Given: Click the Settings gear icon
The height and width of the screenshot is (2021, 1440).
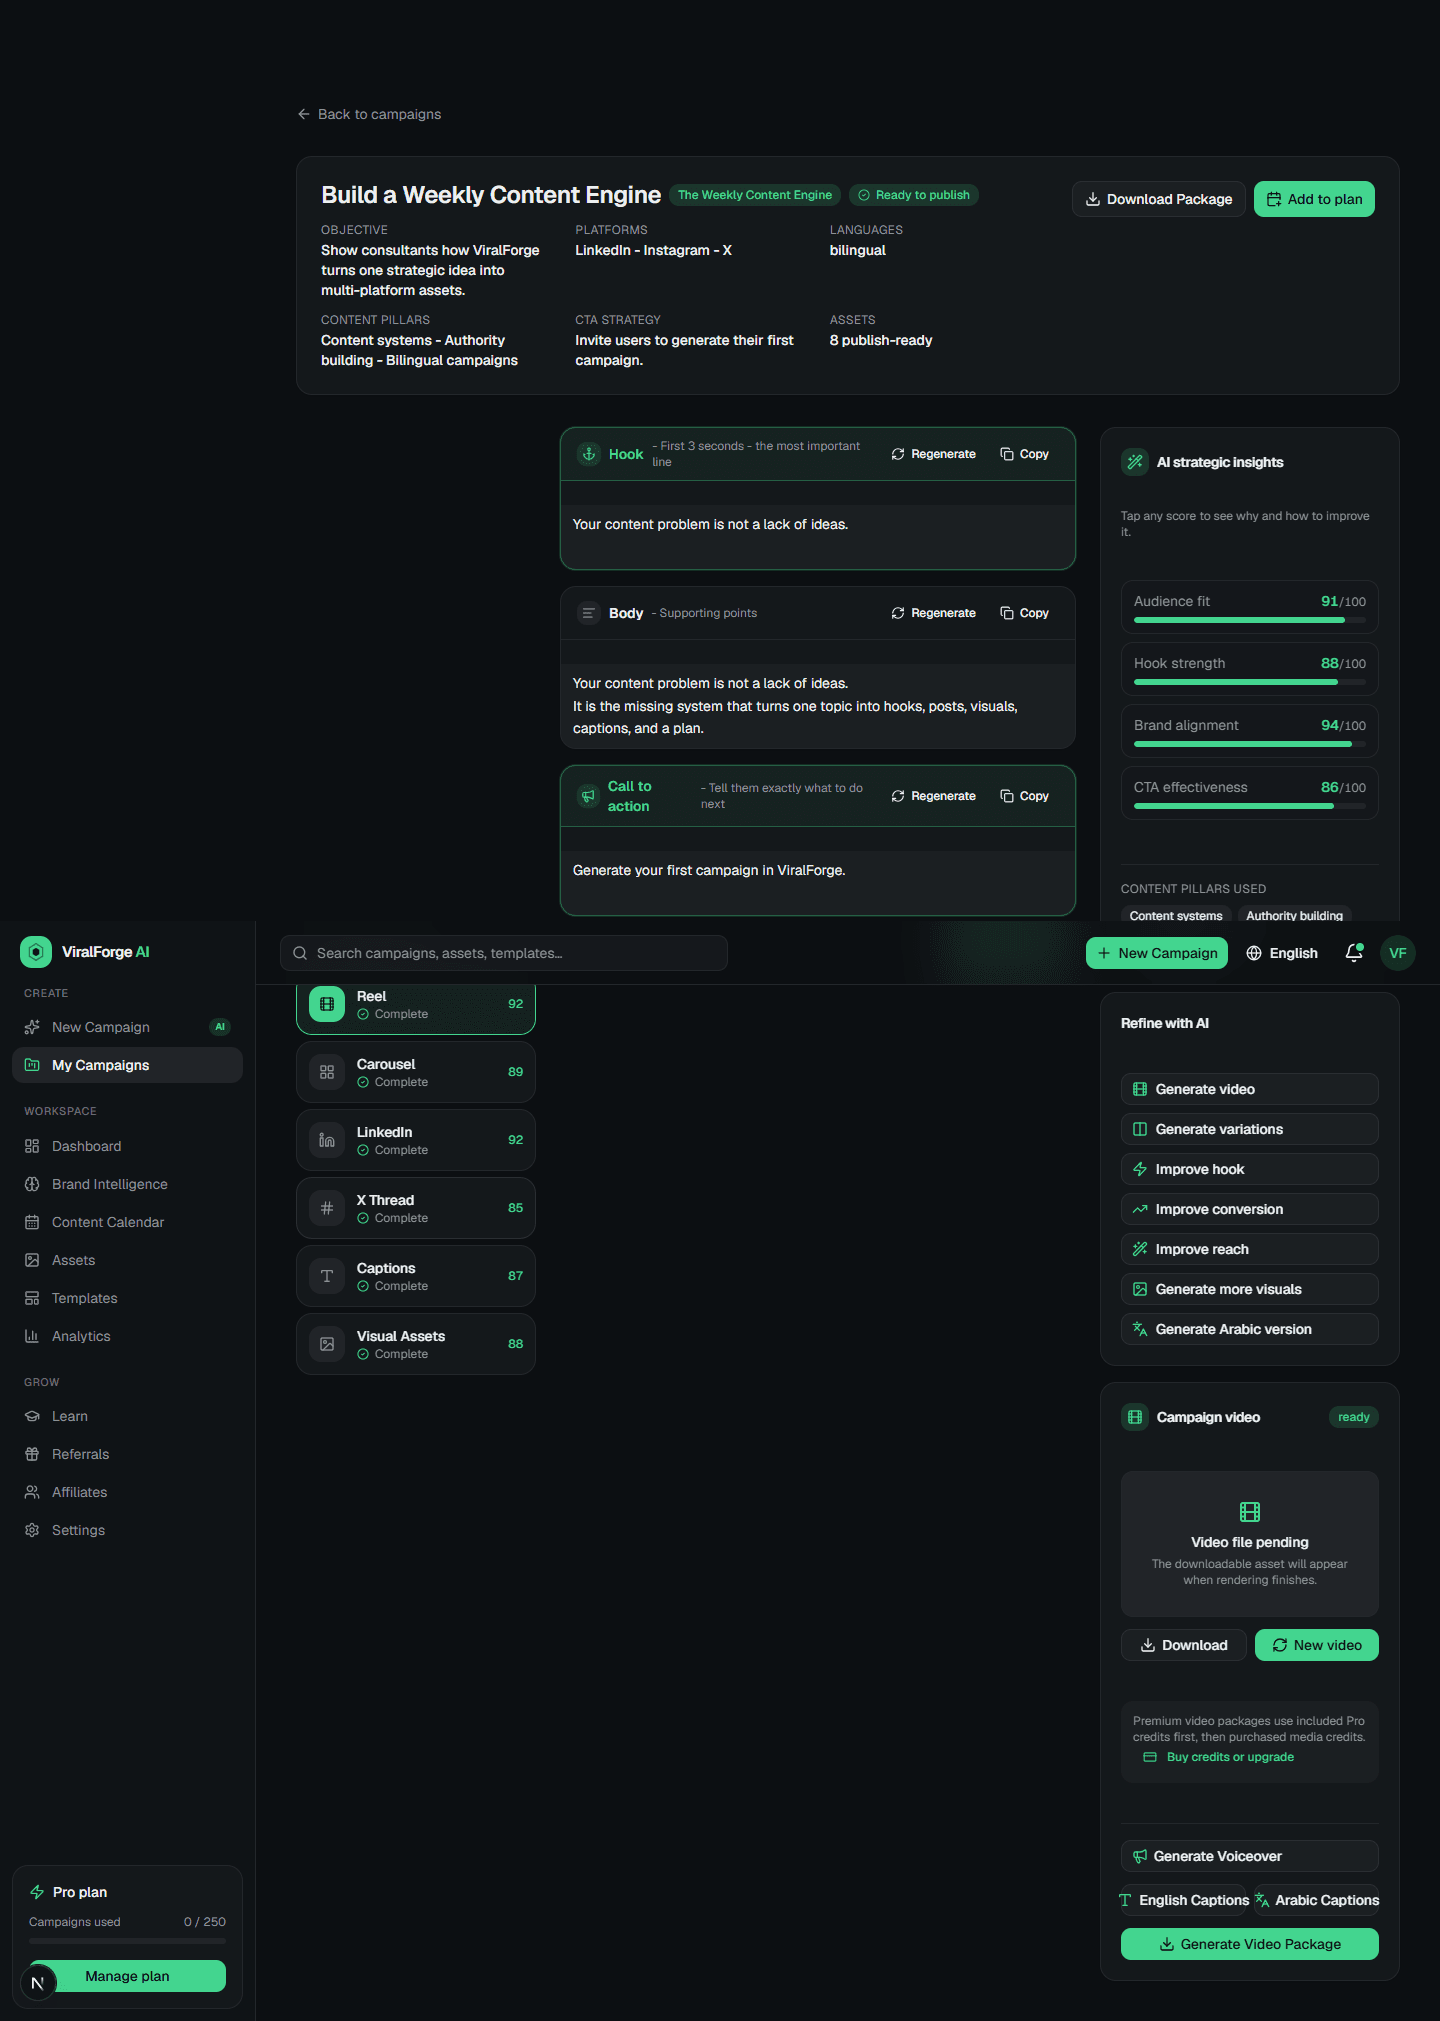Looking at the screenshot, I should [x=32, y=1530].
